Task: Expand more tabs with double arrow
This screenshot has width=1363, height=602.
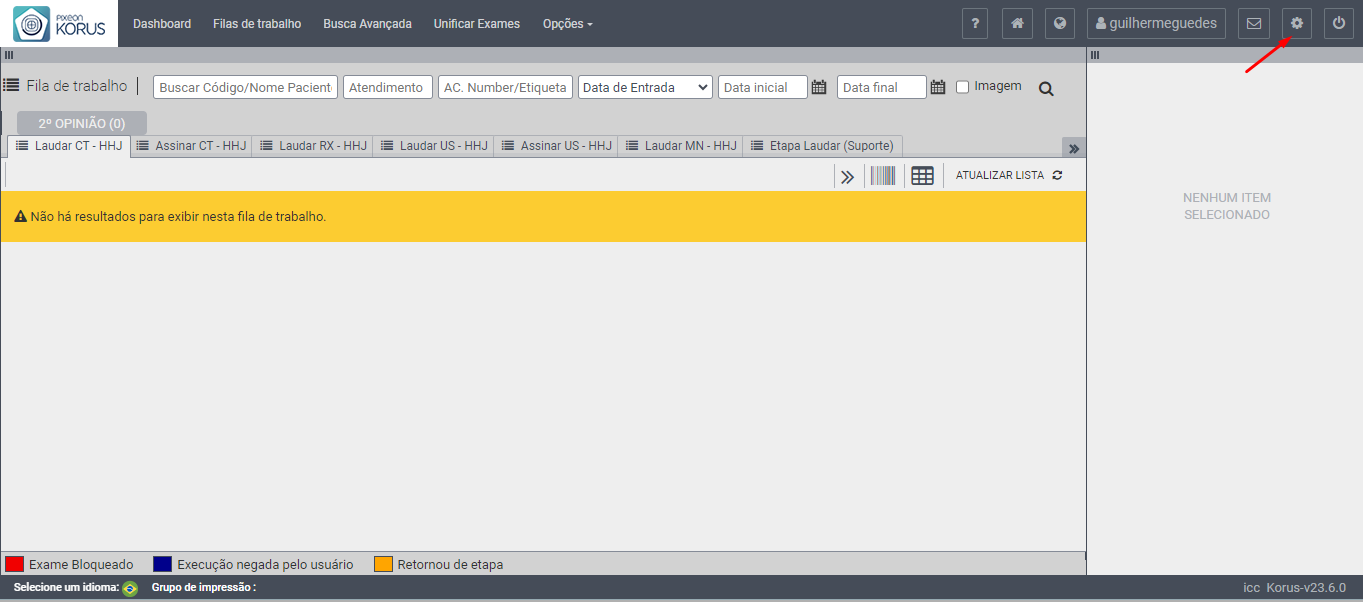Action: pyautogui.click(x=1074, y=148)
